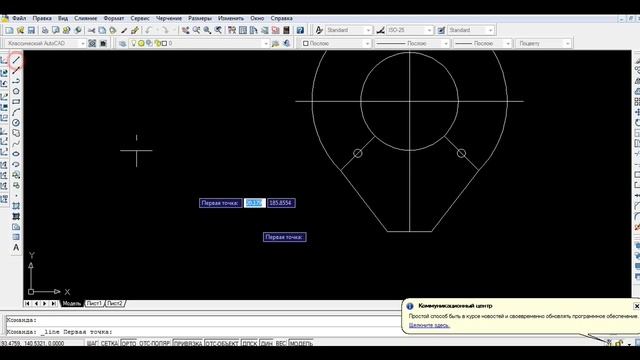Create a new drawing with New icon

click(x=9, y=30)
